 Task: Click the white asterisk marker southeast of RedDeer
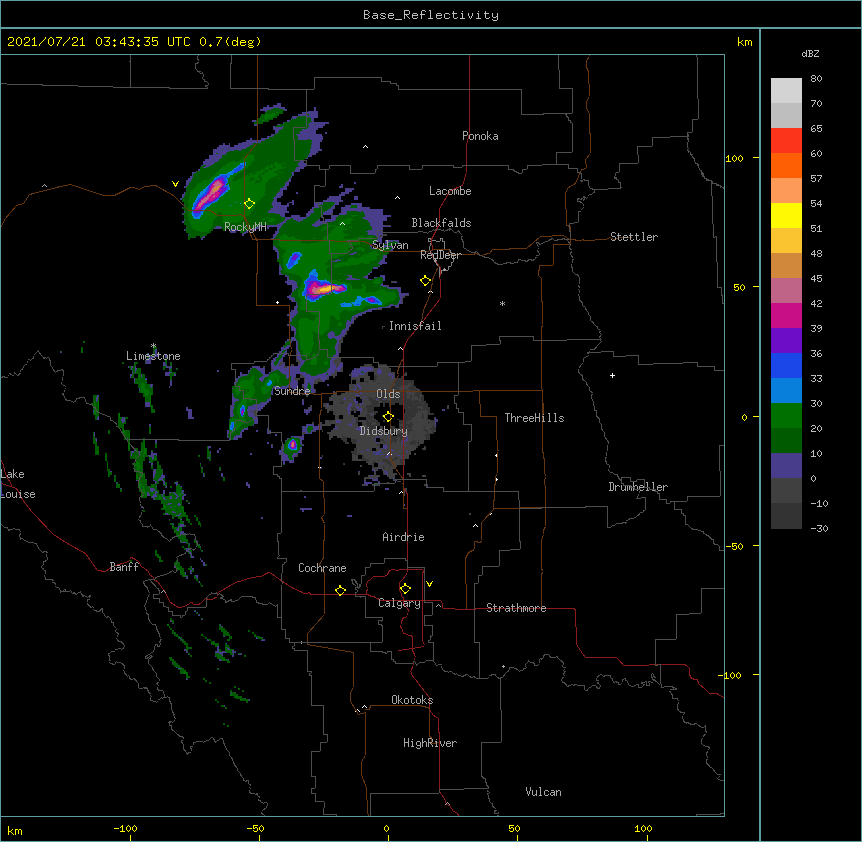502,303
